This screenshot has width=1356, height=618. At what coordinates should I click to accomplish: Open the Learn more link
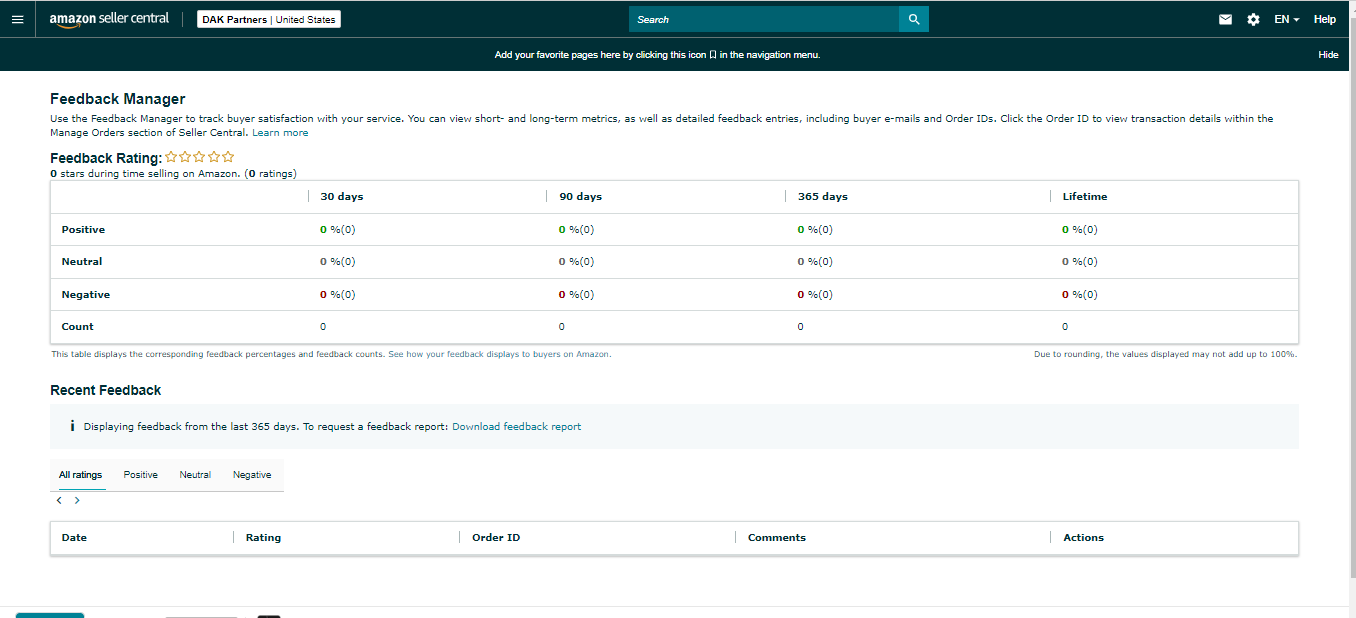tap(280, 133)
